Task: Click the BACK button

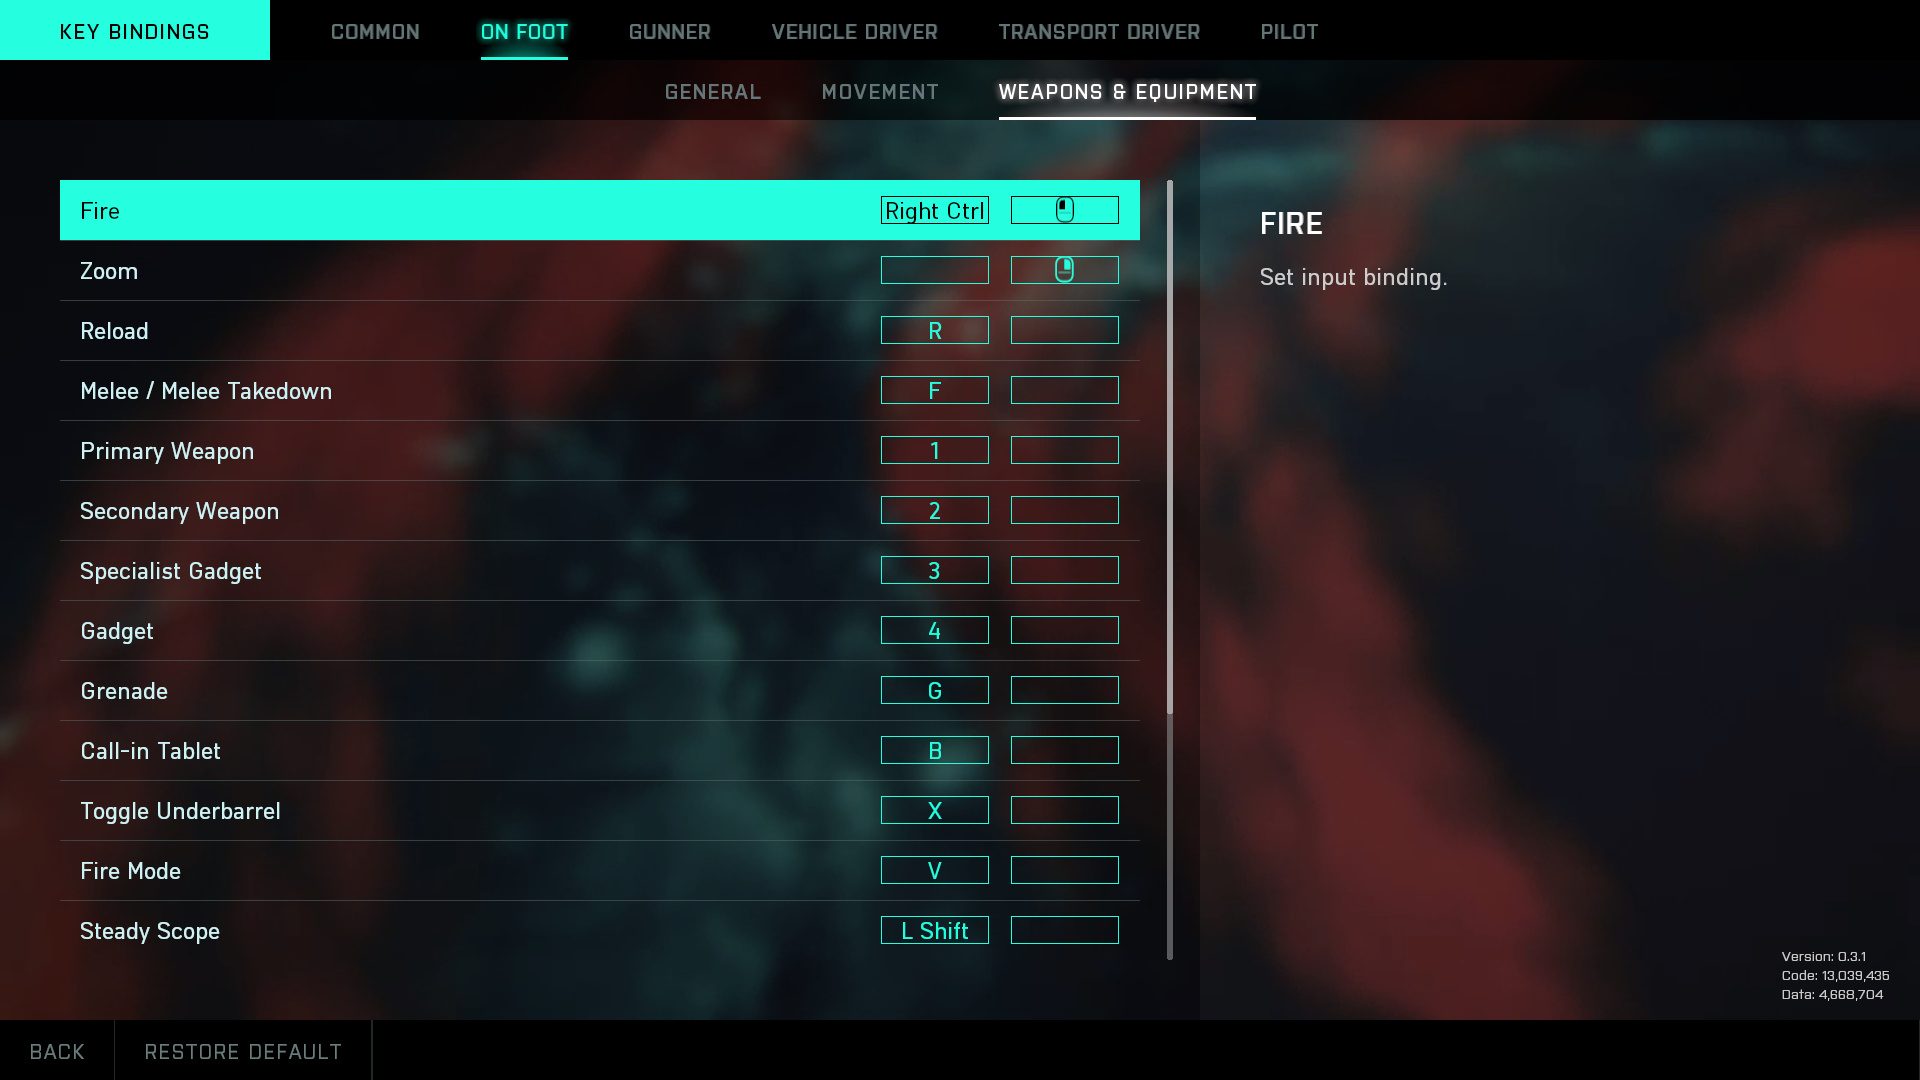Action: (57, 1051)
